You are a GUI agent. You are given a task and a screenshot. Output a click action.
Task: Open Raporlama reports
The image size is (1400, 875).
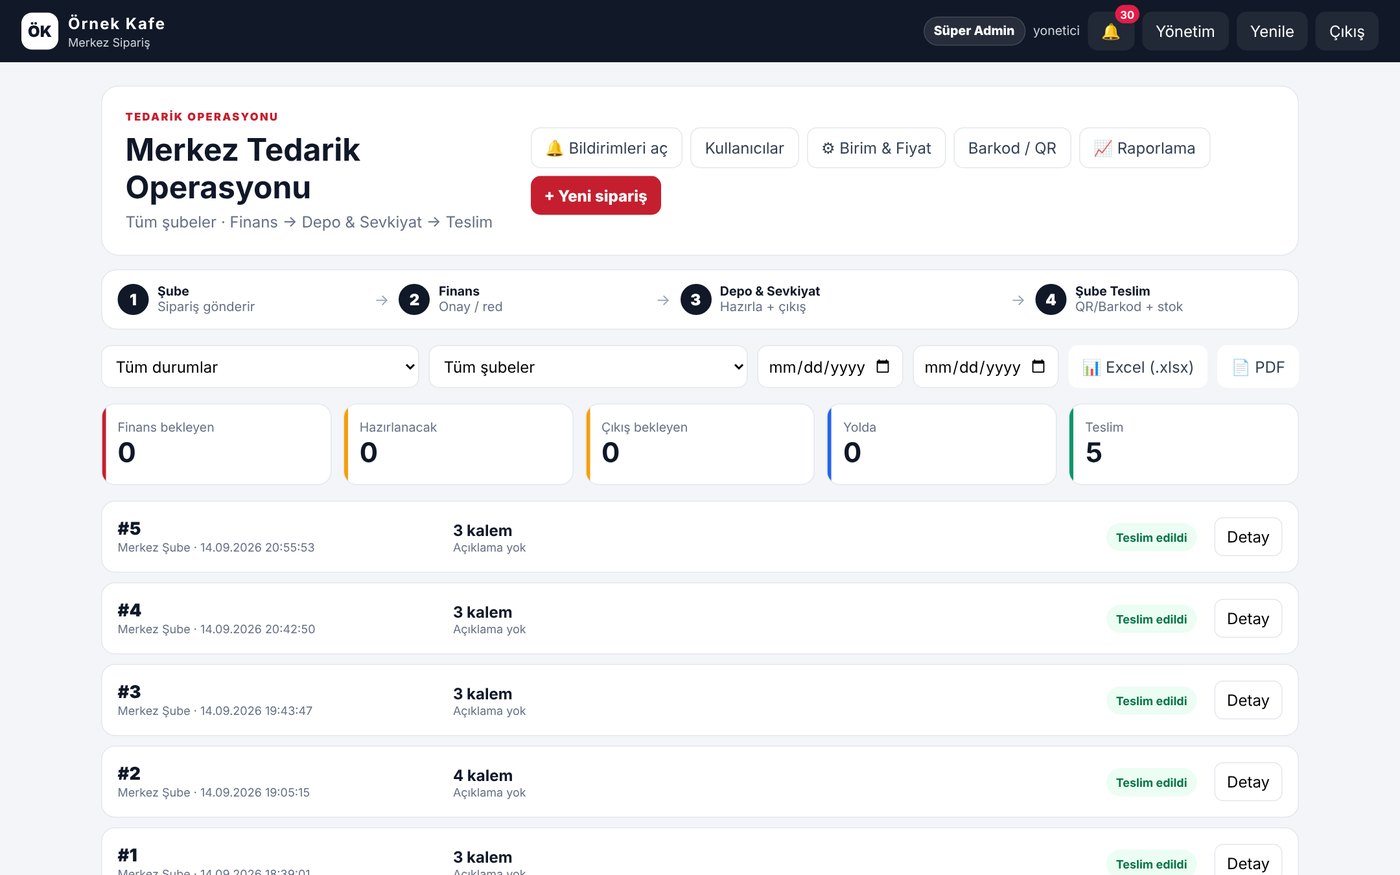[x=1144, y=148]
